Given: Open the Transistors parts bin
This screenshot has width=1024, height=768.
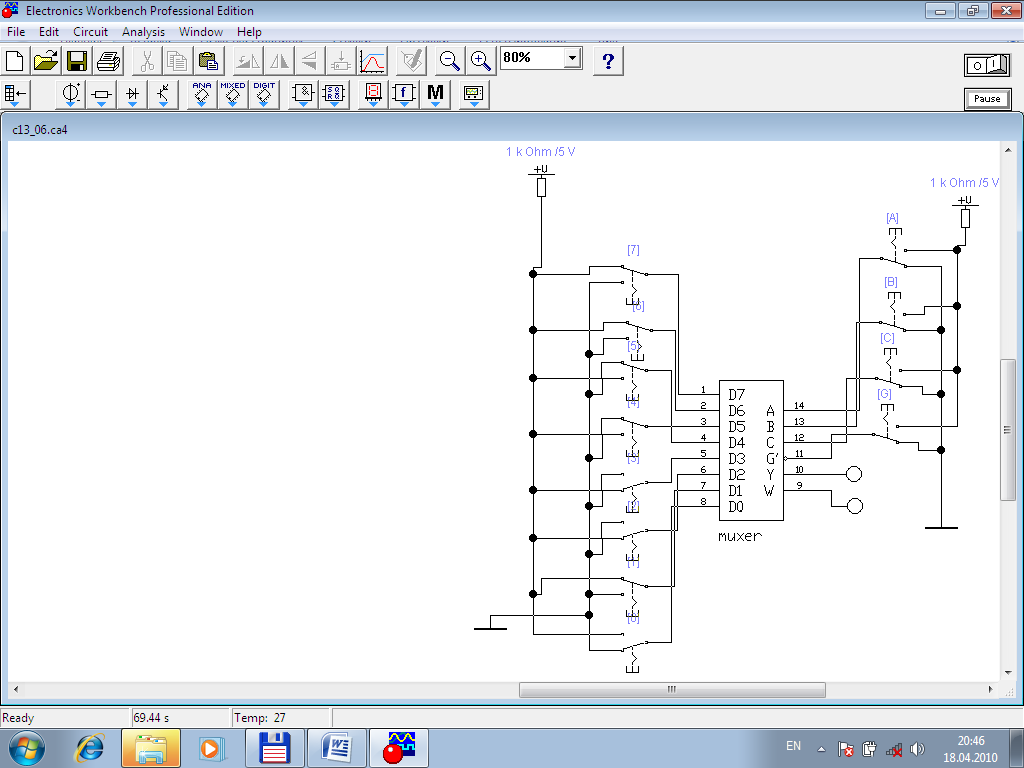Looking at the screenshot, I should coord(163,95).
